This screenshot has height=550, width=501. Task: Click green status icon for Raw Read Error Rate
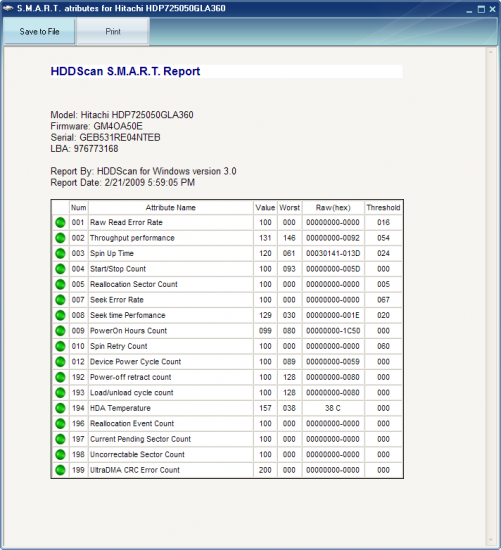[60, 222]
